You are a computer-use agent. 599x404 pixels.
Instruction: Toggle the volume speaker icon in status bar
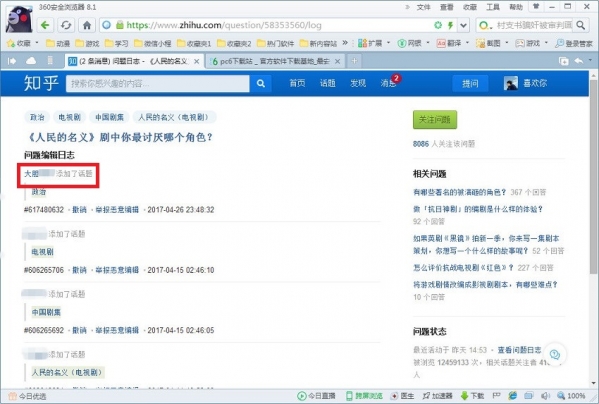[546, 396]
